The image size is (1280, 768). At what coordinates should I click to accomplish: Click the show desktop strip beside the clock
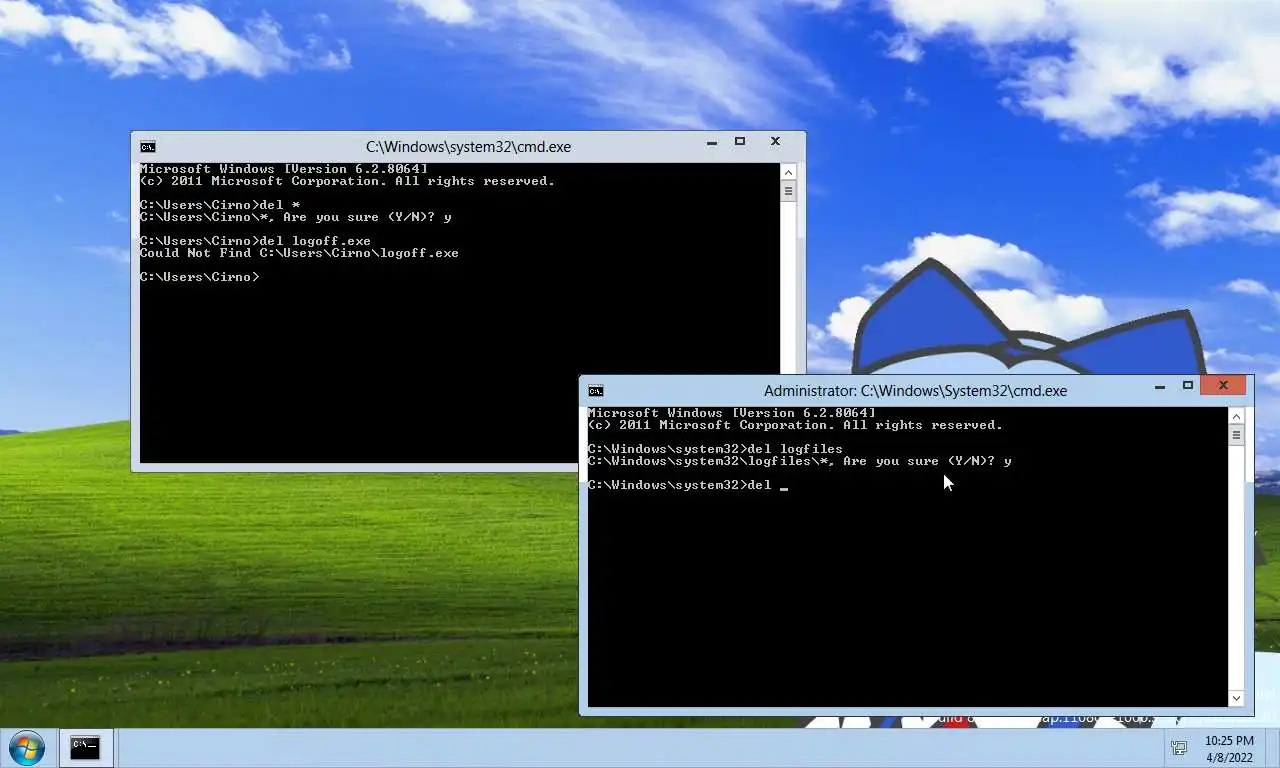coord(1272,748)
